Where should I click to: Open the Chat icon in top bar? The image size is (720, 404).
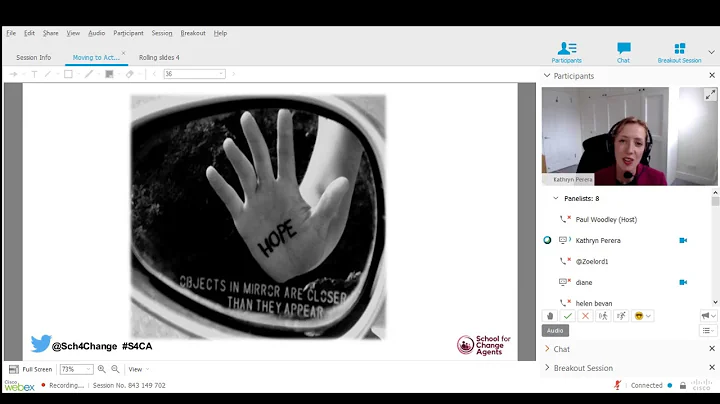click(623, 52)
